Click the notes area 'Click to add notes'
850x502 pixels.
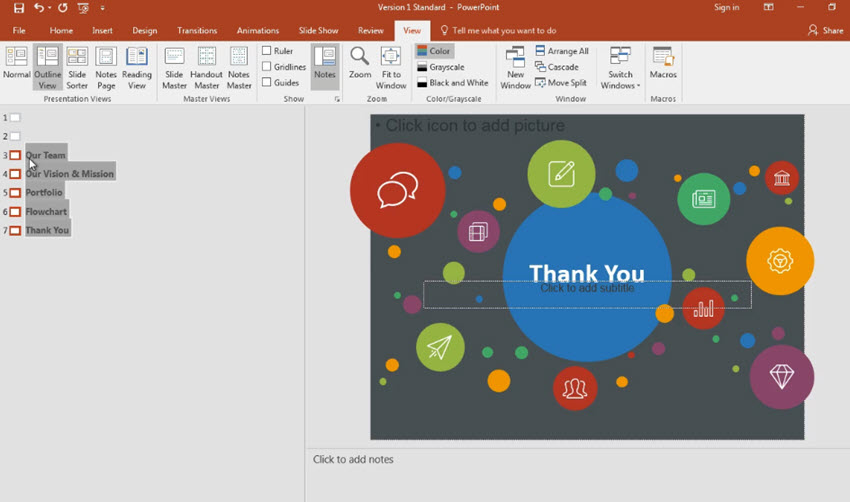[x=353, y=459]
